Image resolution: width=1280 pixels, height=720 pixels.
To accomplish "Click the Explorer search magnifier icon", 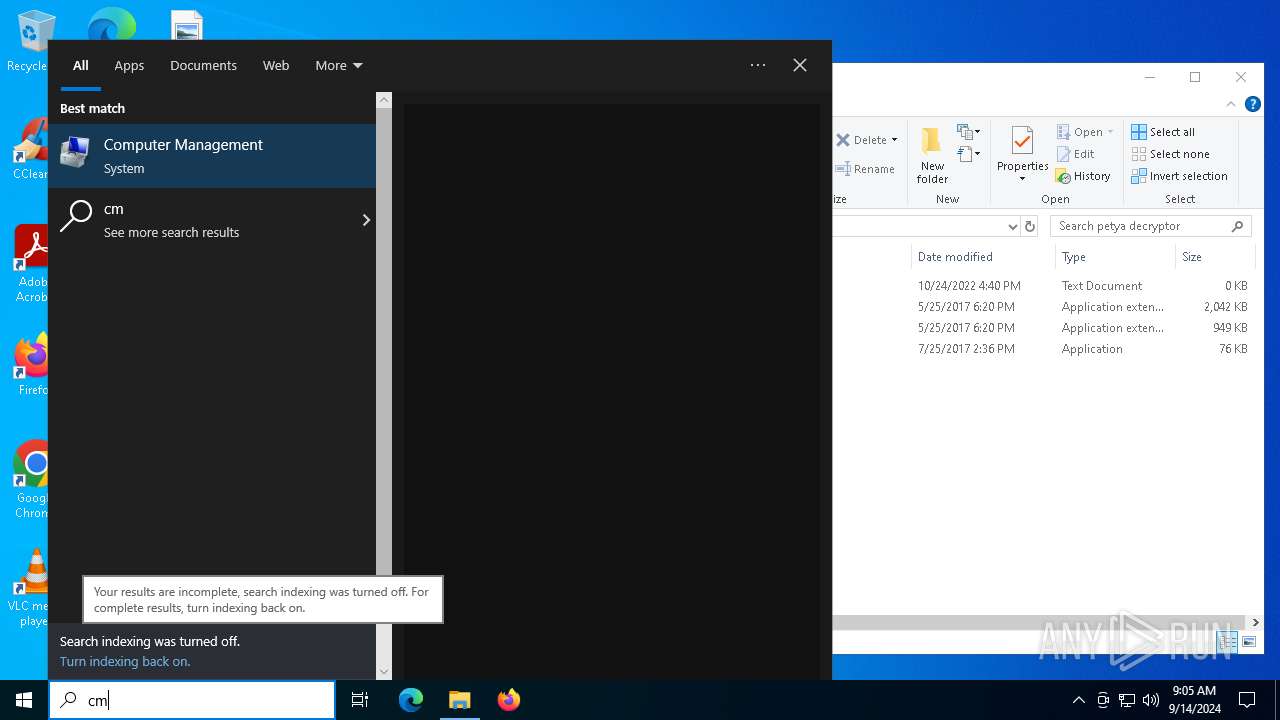I will (1238, 226).
